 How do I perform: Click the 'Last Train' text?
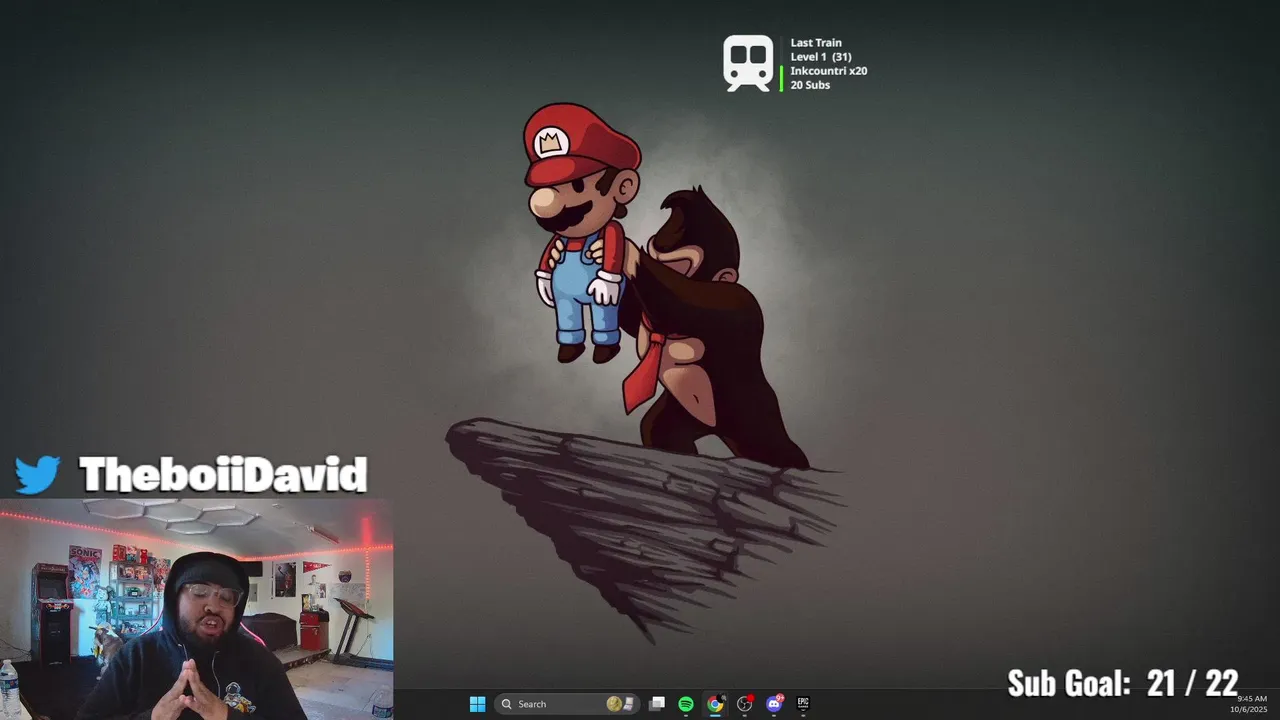click(816, 43)
